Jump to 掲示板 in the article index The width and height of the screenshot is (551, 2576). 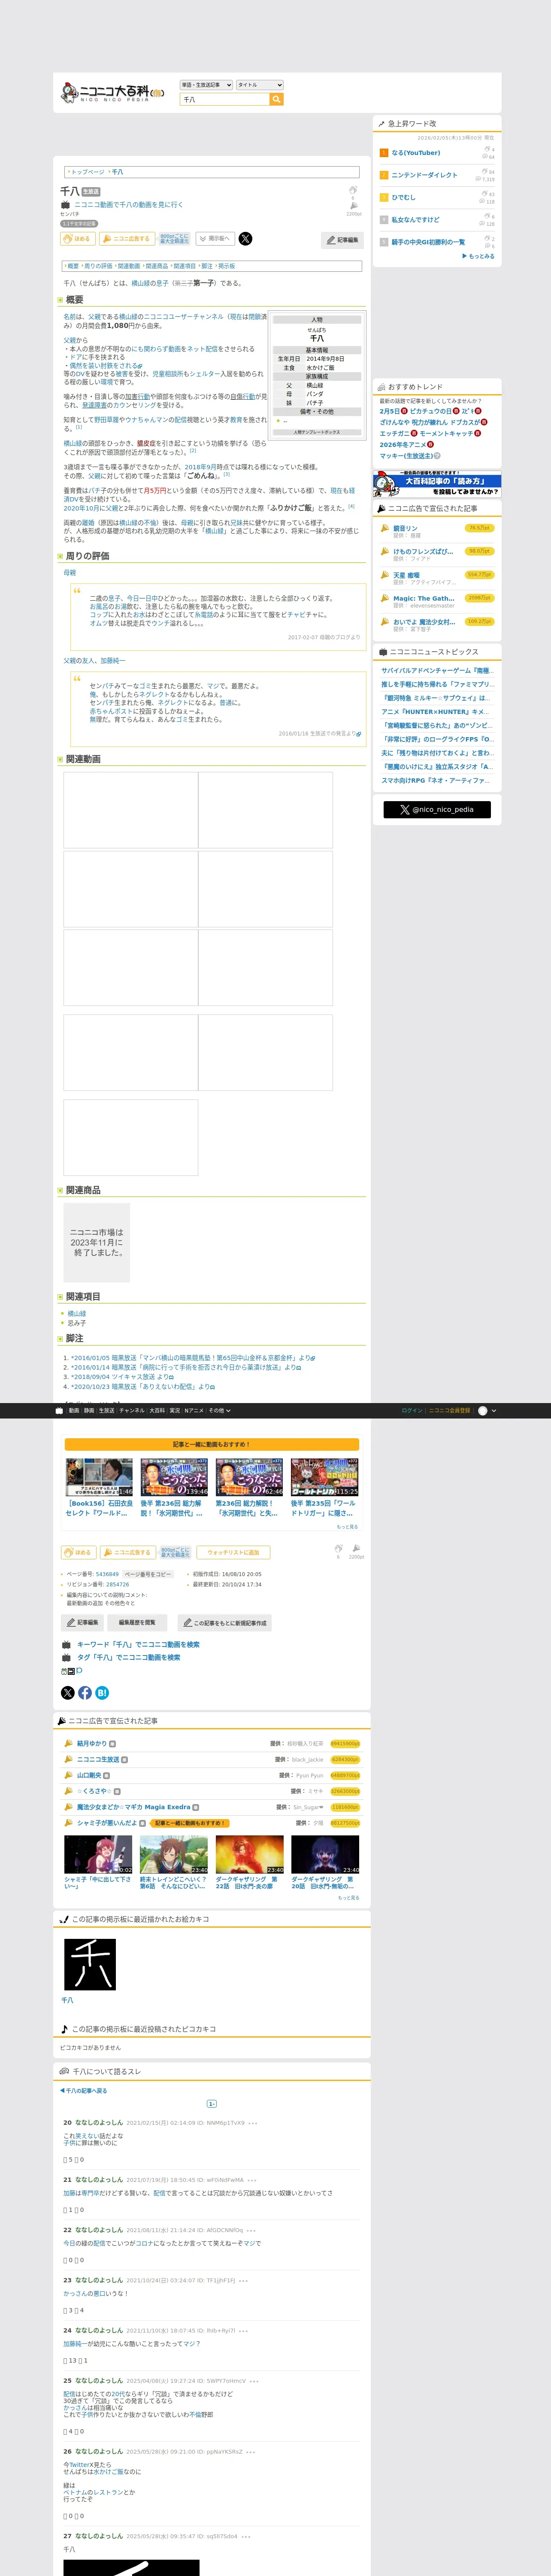click(226, 266)
